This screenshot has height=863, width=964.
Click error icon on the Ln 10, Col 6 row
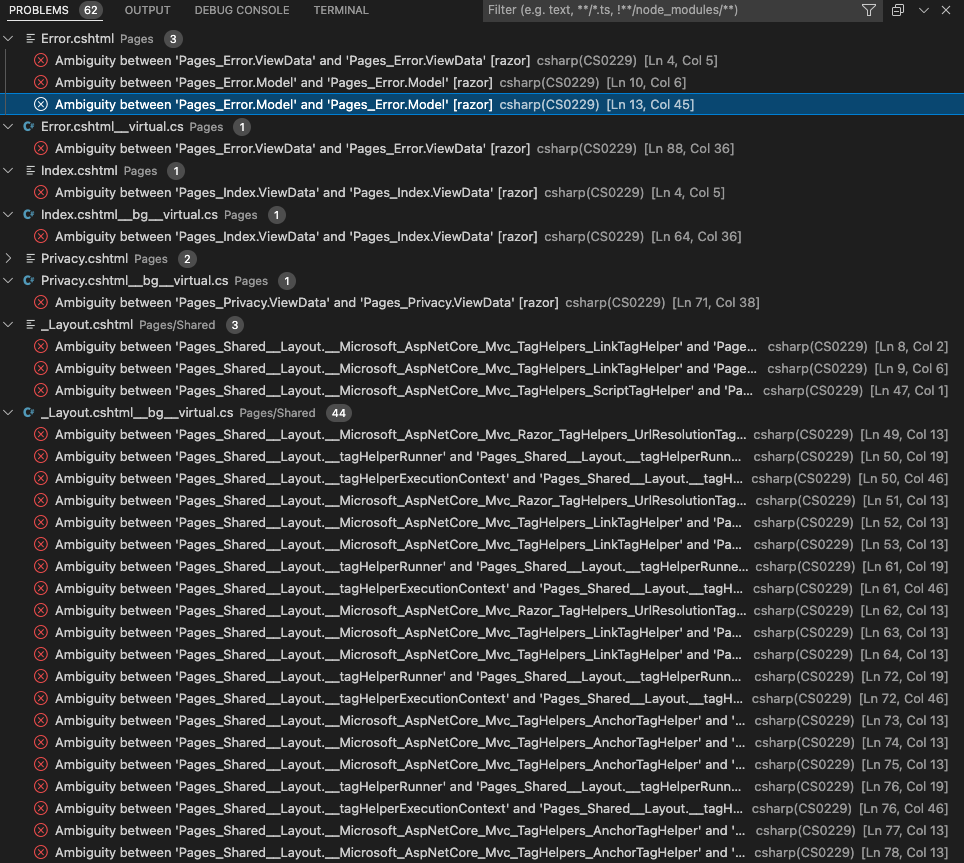41,82
